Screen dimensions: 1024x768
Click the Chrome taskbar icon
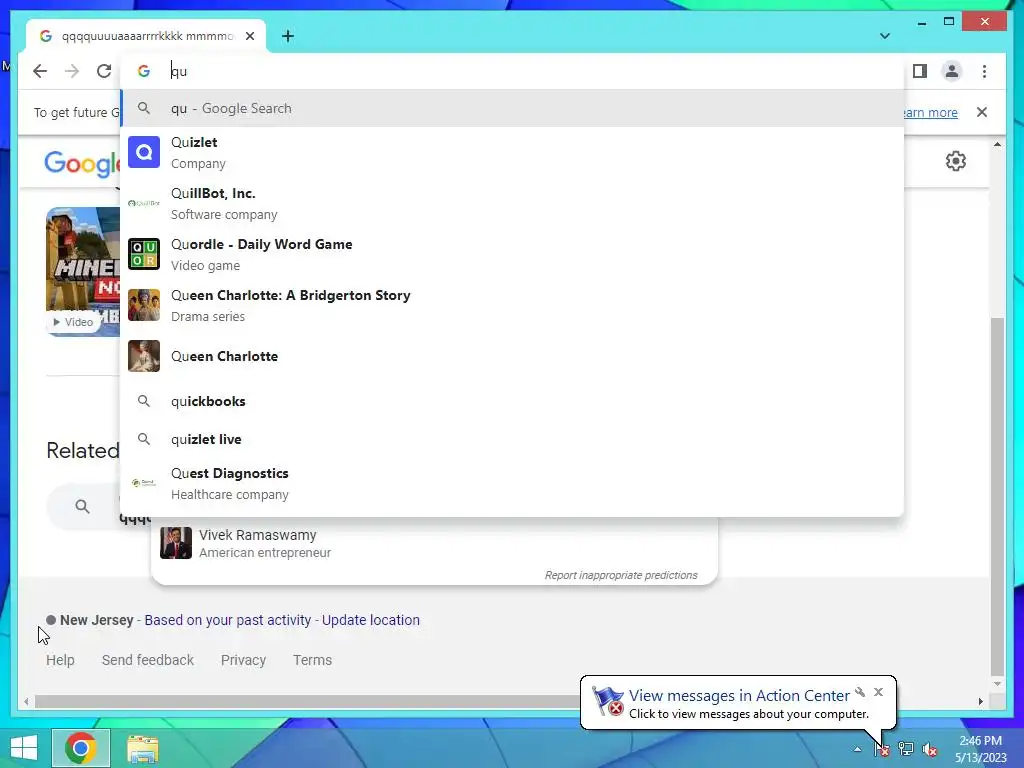point(81,748)
